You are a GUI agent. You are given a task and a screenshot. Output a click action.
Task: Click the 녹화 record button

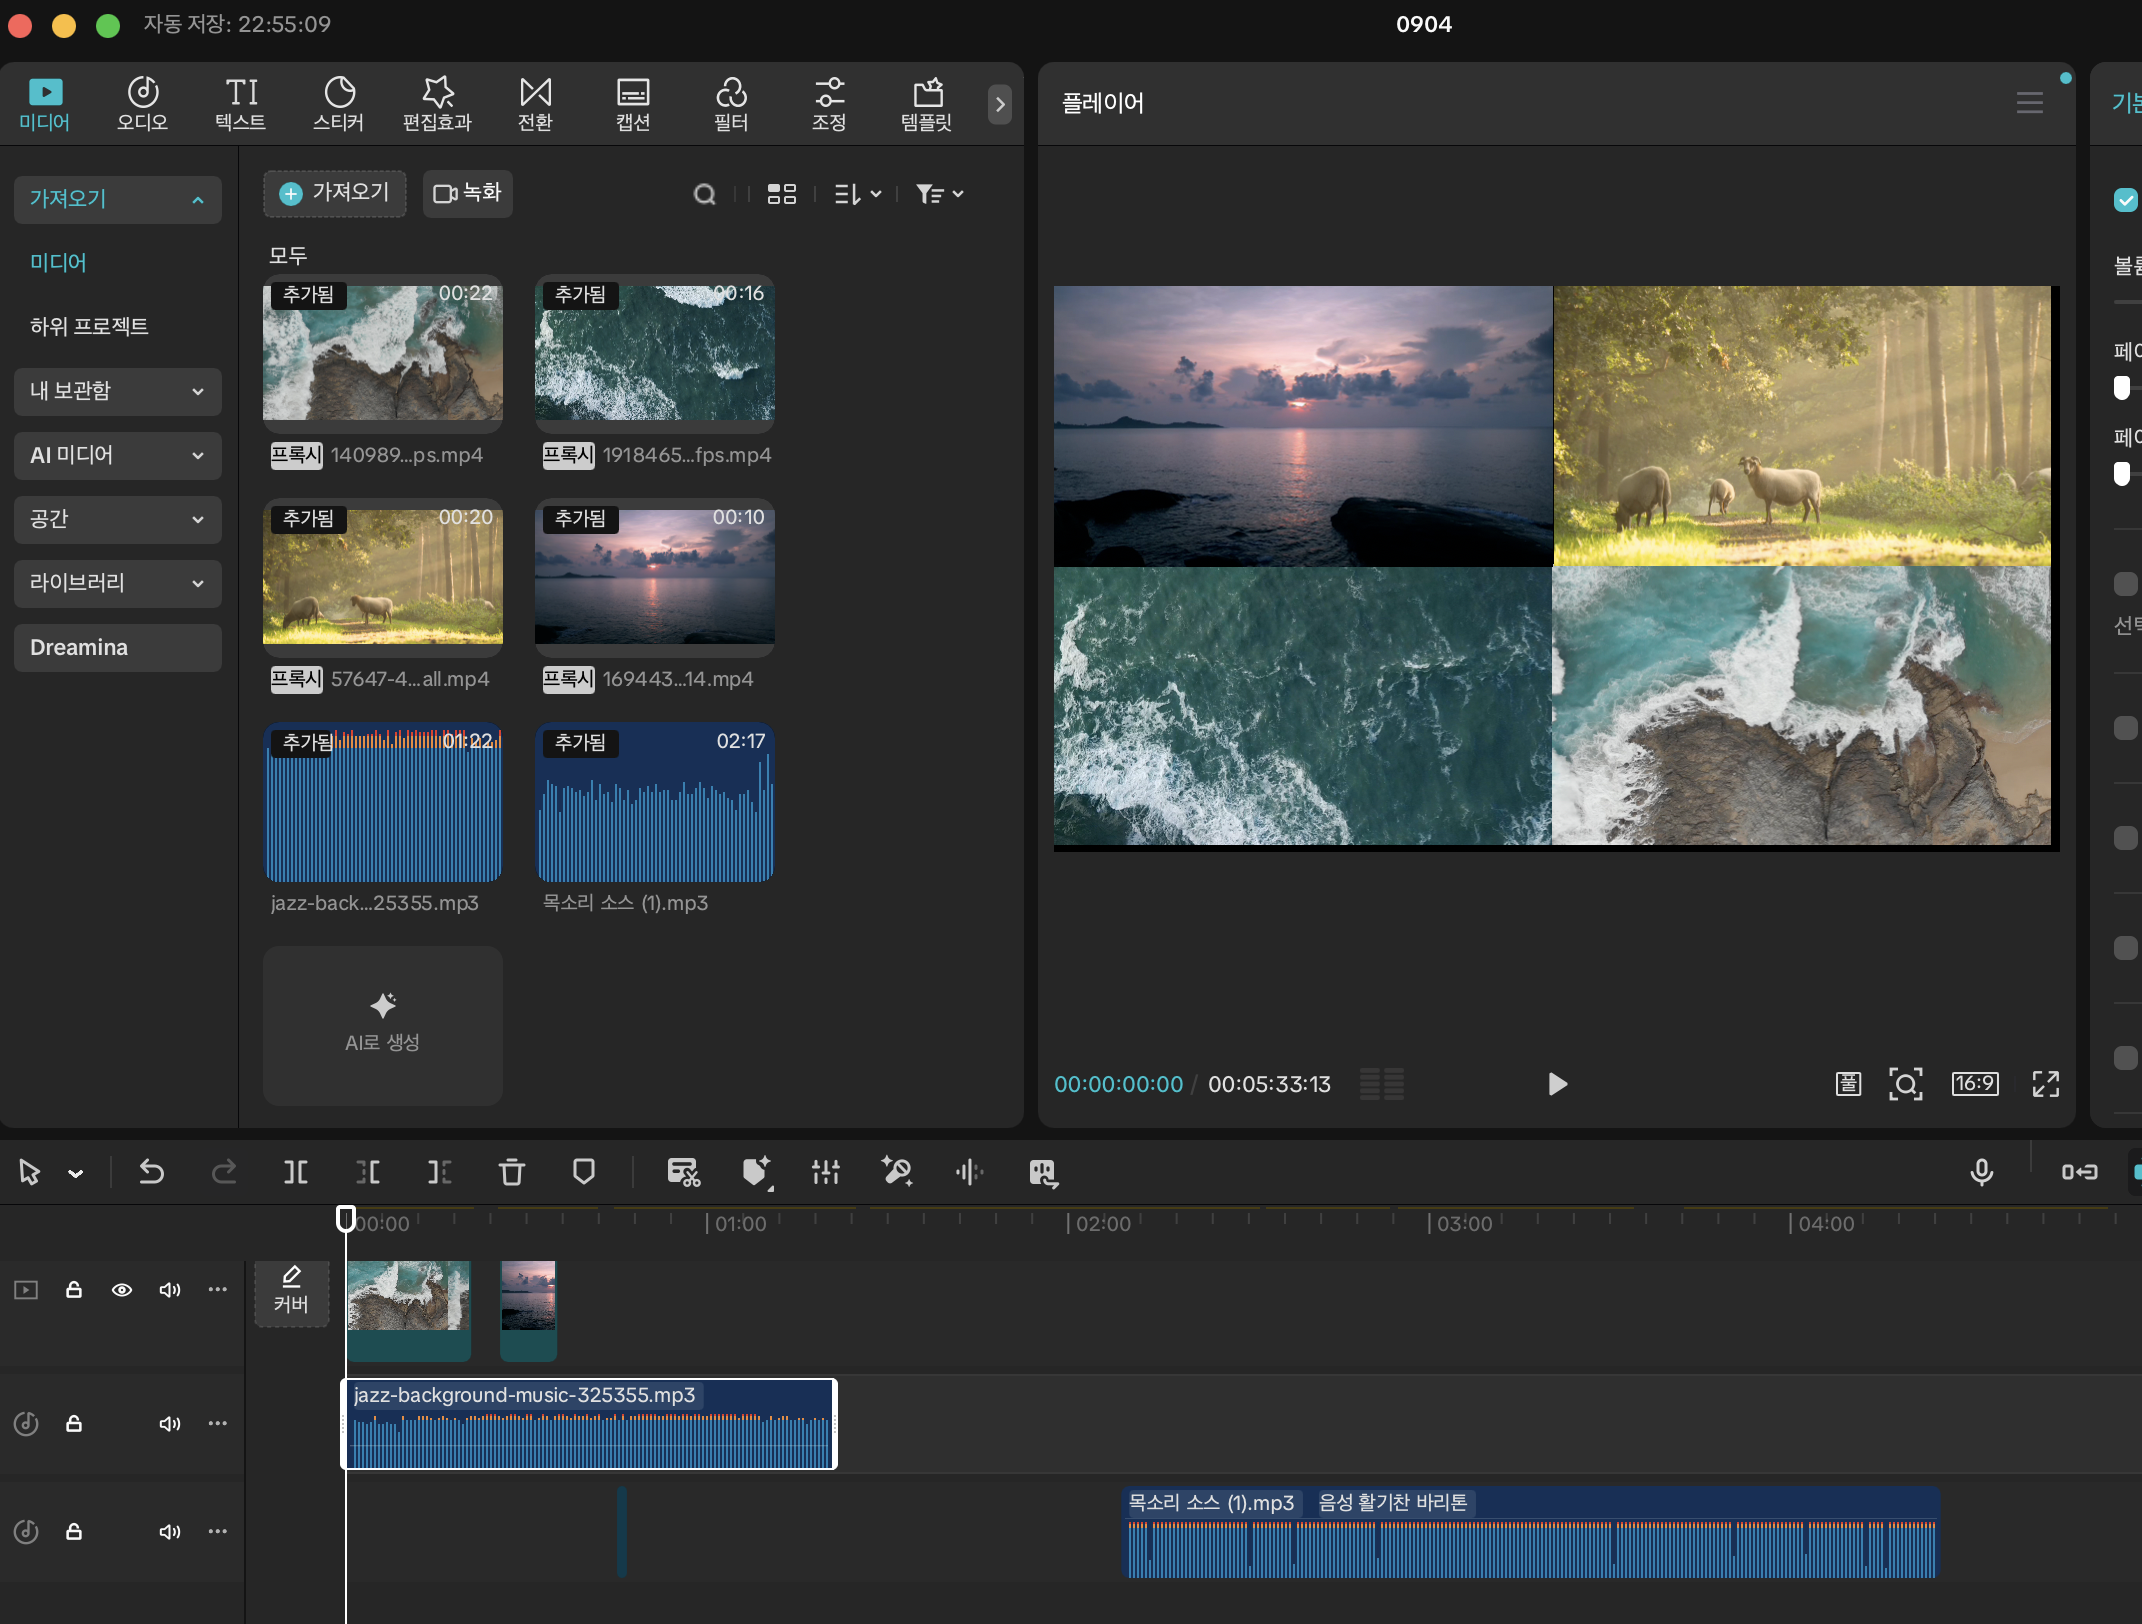(x=467, y=193)
